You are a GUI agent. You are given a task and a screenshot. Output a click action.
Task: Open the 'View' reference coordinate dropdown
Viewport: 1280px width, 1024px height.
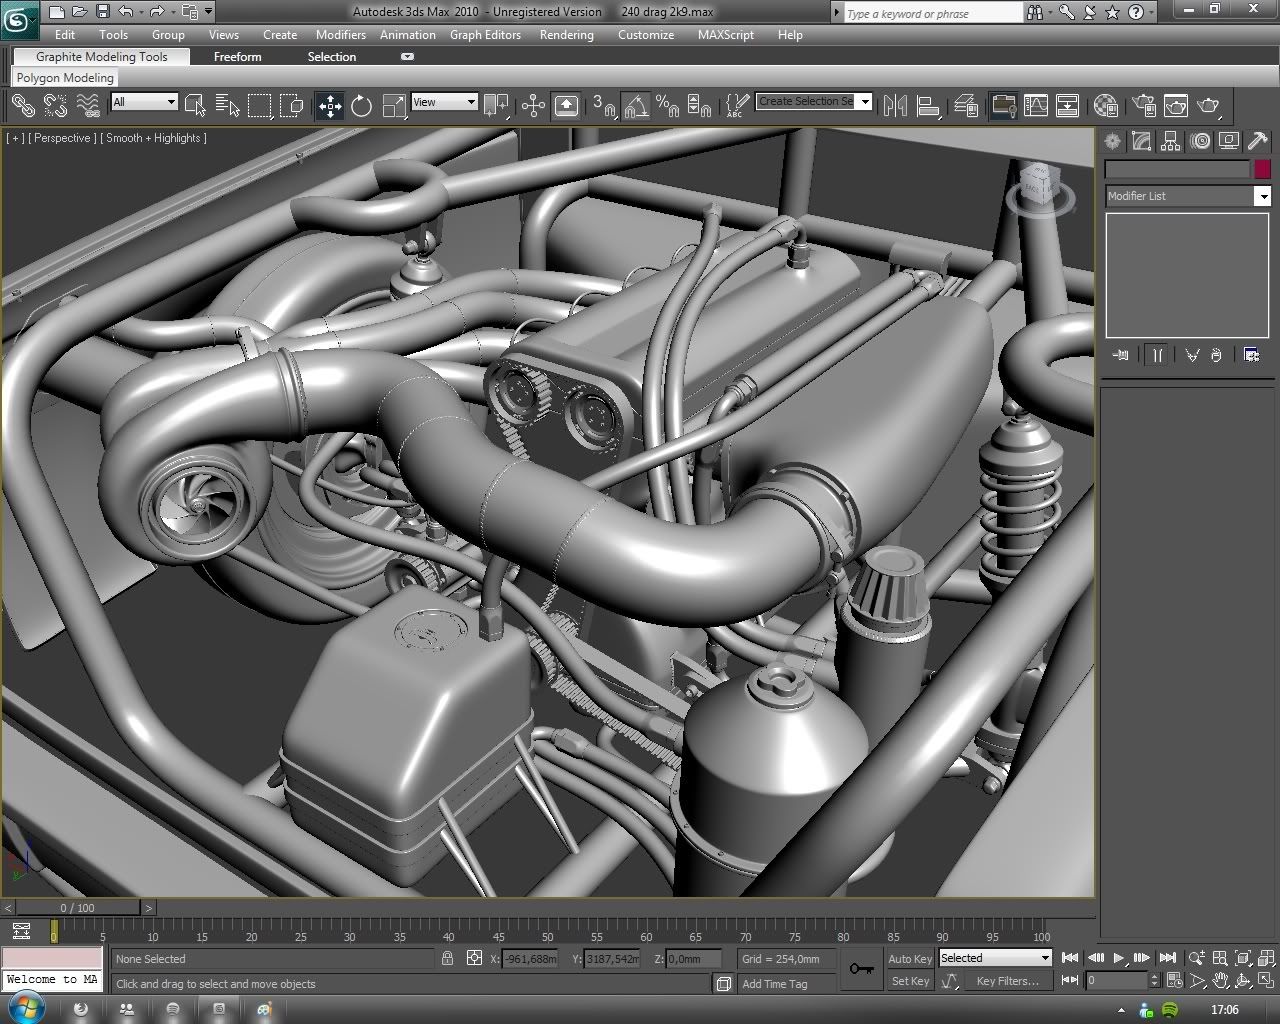pos(445,102)
